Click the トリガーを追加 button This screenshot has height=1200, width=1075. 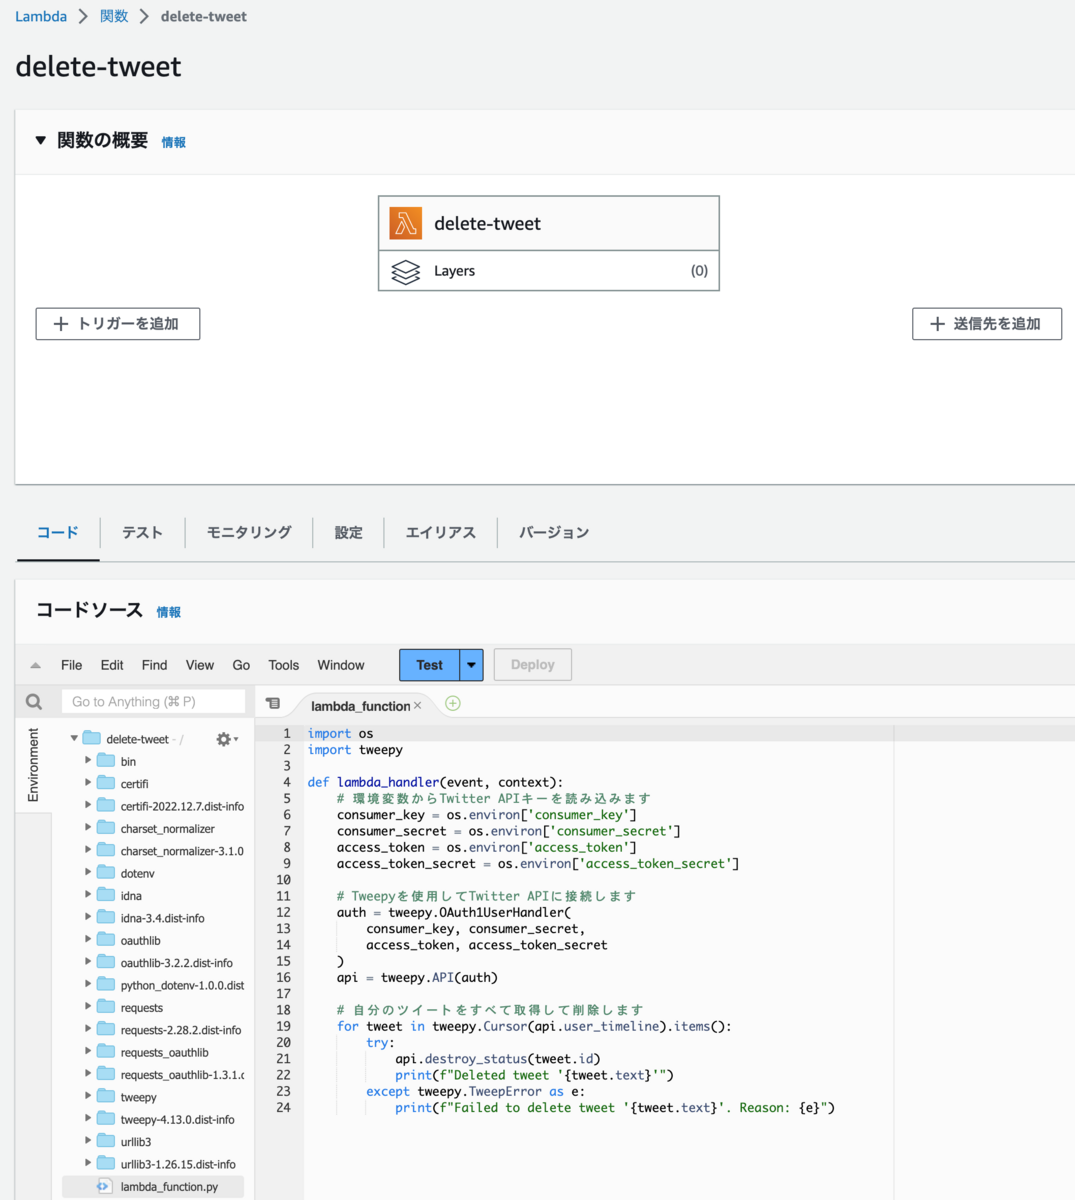[x=118, y=324]
